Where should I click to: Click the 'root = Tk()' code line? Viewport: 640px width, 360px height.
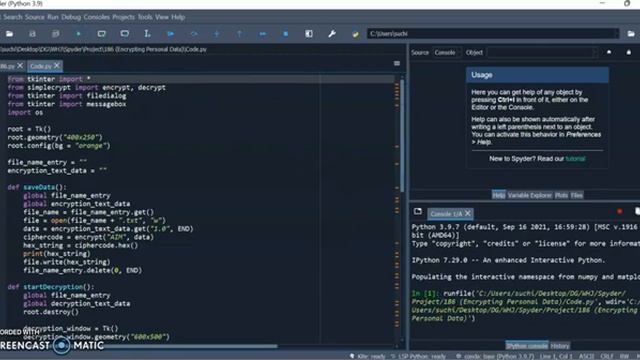pos(29,129)
